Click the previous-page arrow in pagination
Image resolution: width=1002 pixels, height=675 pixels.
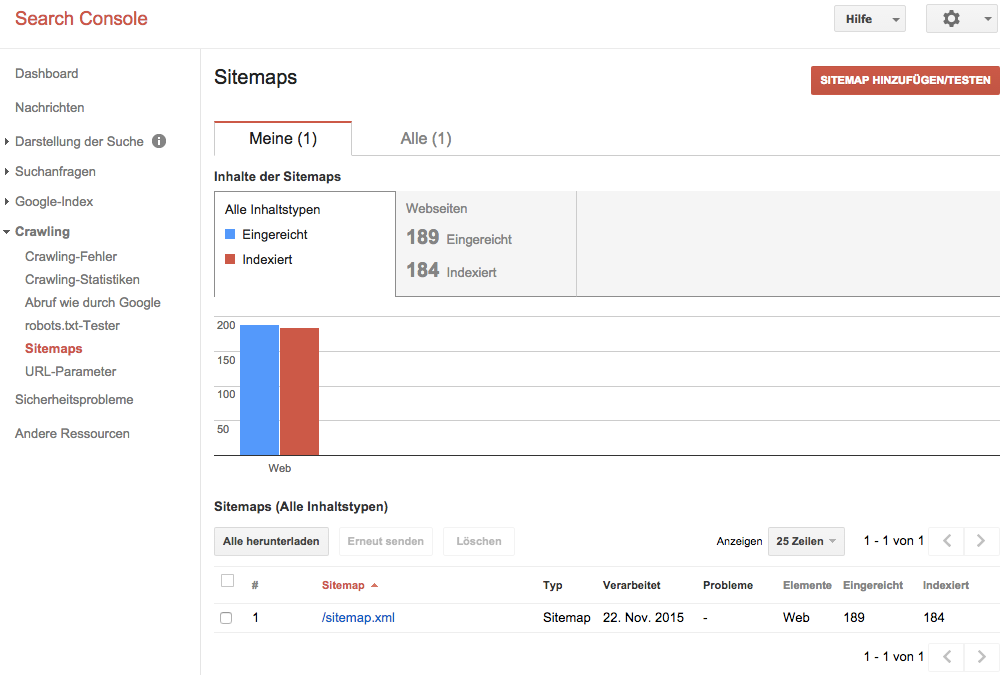pyautogui.click(x=946, y=541)
